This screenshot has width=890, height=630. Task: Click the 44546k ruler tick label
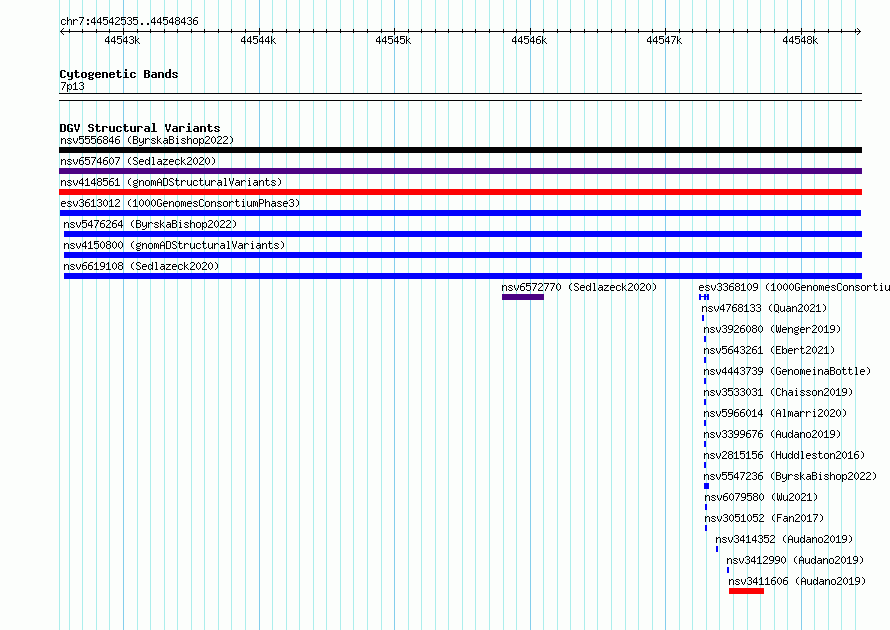tap(529, 40)
